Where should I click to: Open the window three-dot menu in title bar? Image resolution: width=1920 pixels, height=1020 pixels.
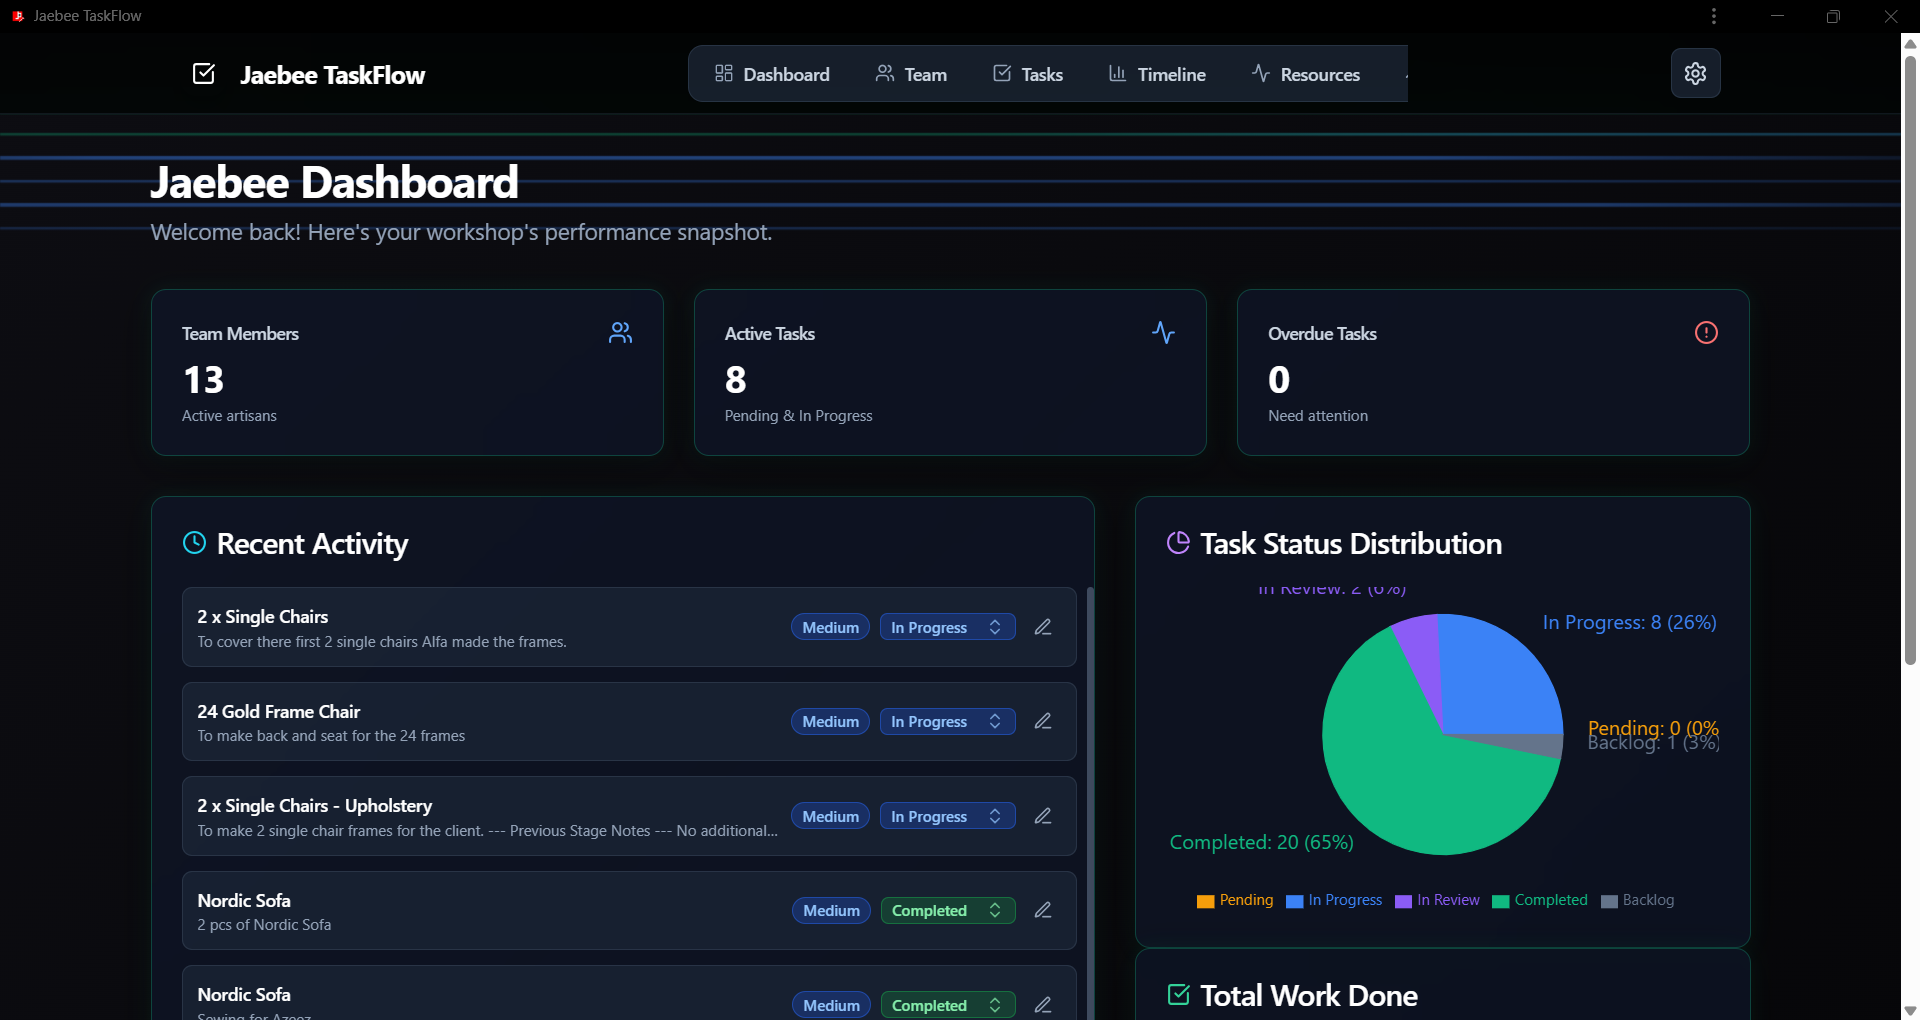pos(1714,16)
